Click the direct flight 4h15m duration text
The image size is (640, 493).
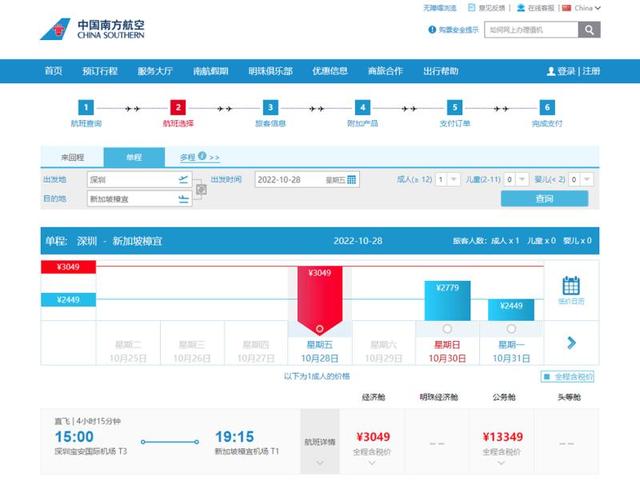pos(87,421)
